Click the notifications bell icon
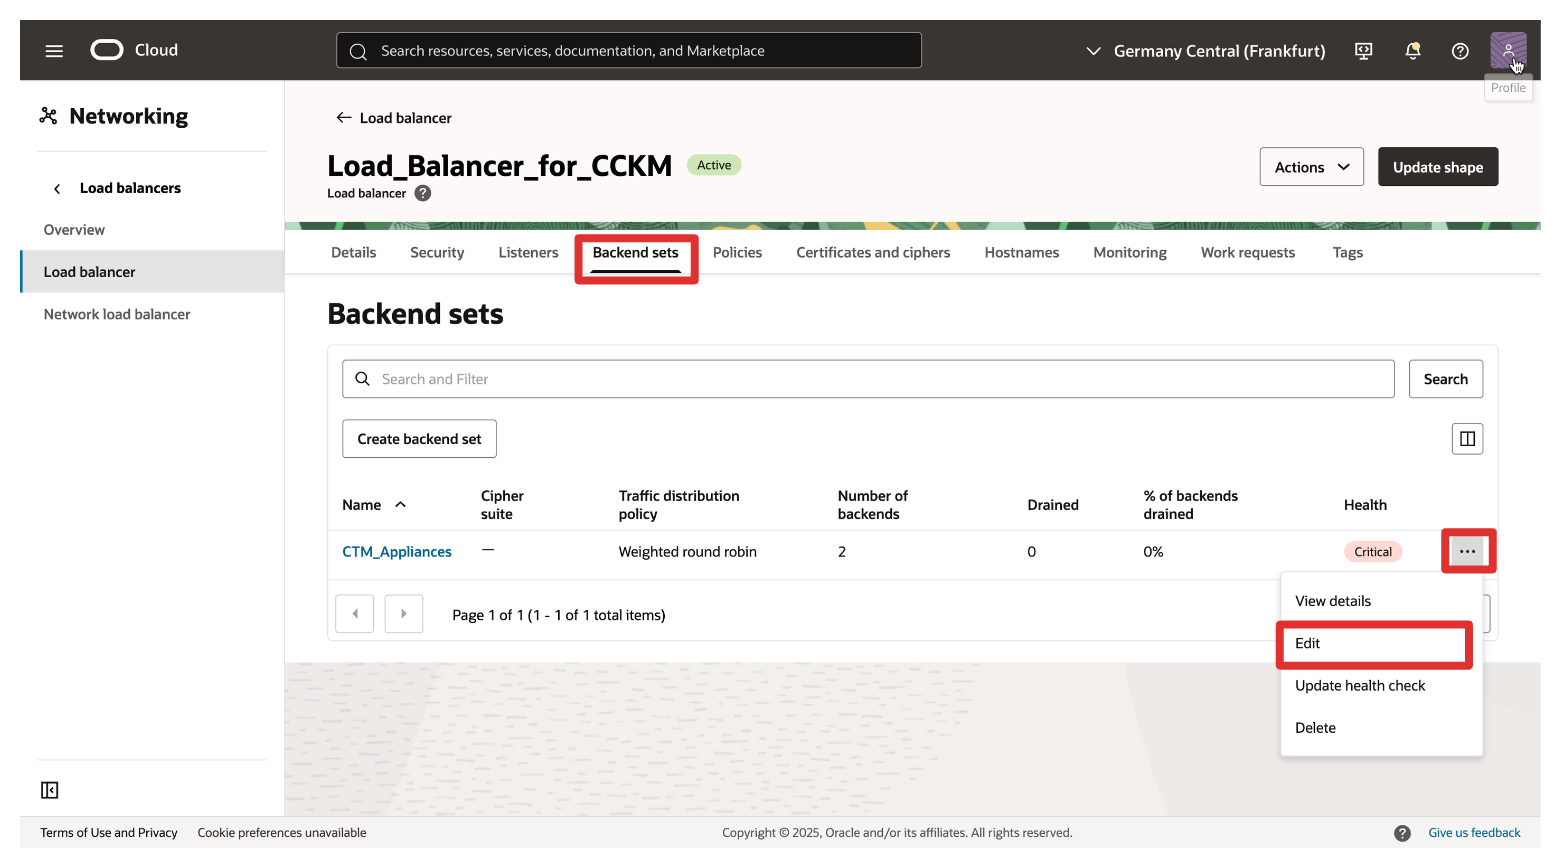The width and height of the screenshot is (1560, 868). (1412, 51)
